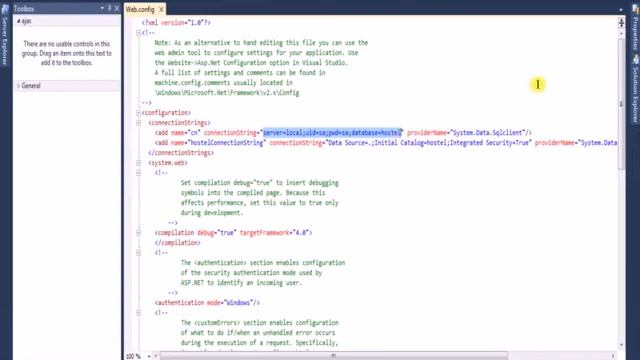The image size is (640, 360).
Task: Click the 100 % zoom box
Action: 133,356
